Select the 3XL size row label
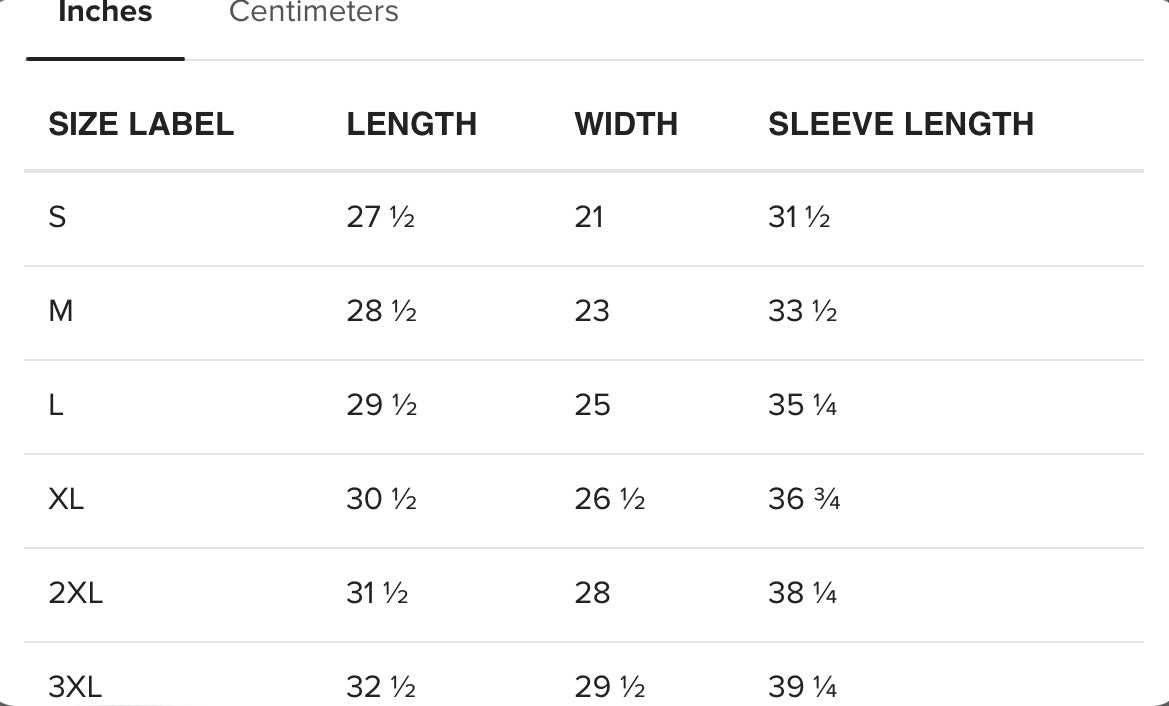 75,687
